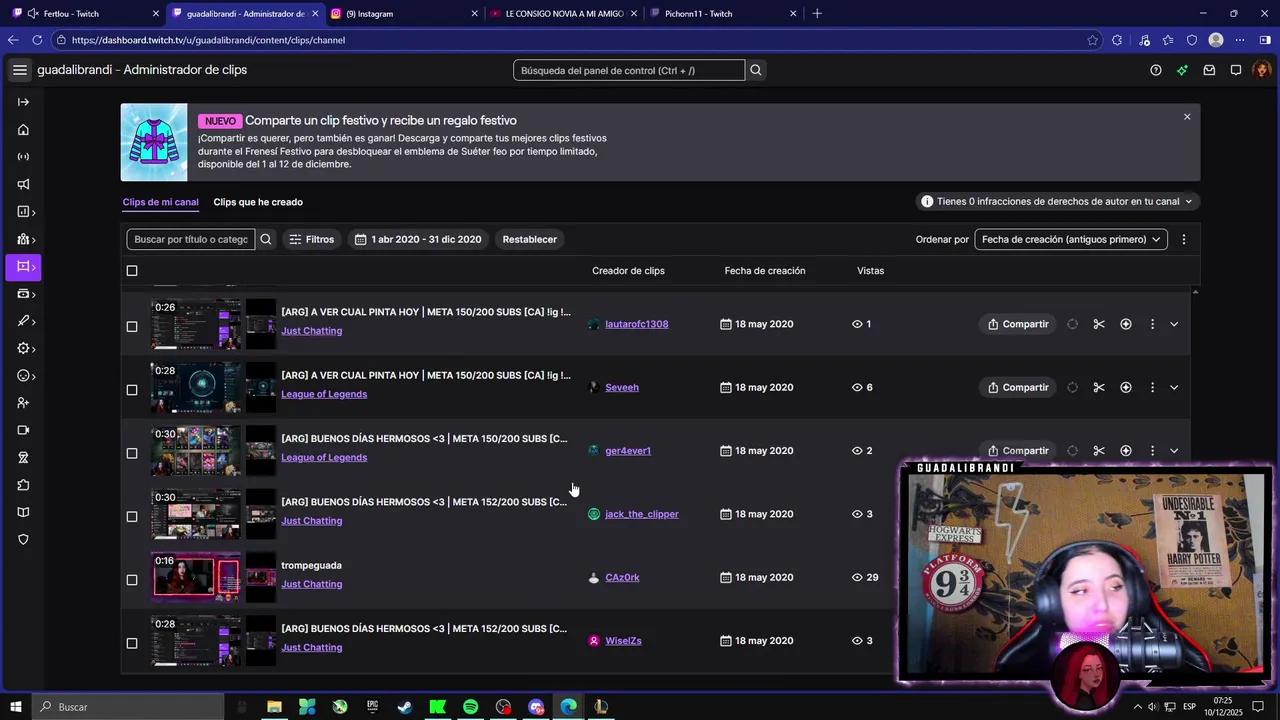Open the date range picker 1 abr 2020
The width and height of the screenshot is (1280, 720).
click(x=418, y=239)
